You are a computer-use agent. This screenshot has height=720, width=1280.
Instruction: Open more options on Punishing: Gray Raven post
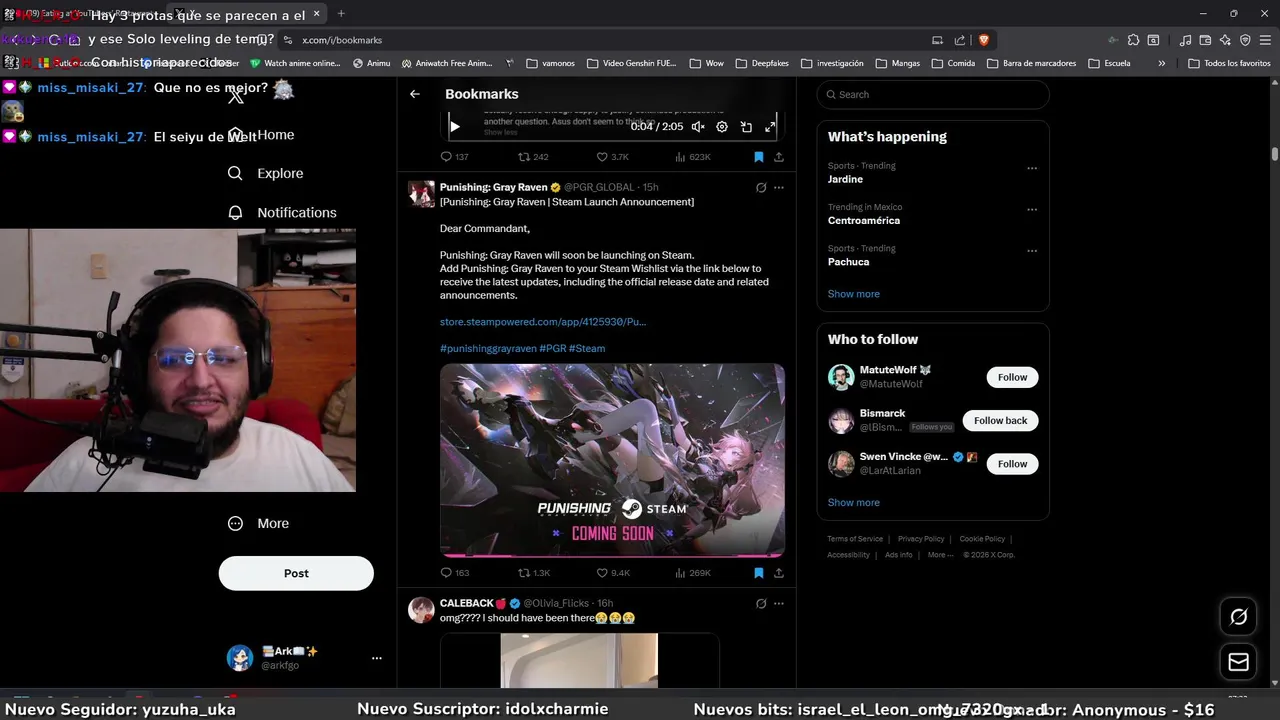pyautogui.click(x=779, y=187)
